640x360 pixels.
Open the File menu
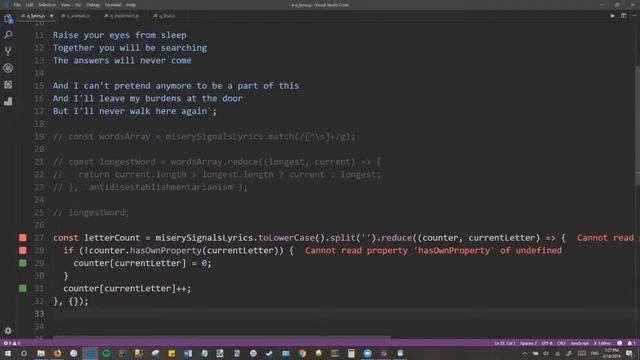(17, 5)
